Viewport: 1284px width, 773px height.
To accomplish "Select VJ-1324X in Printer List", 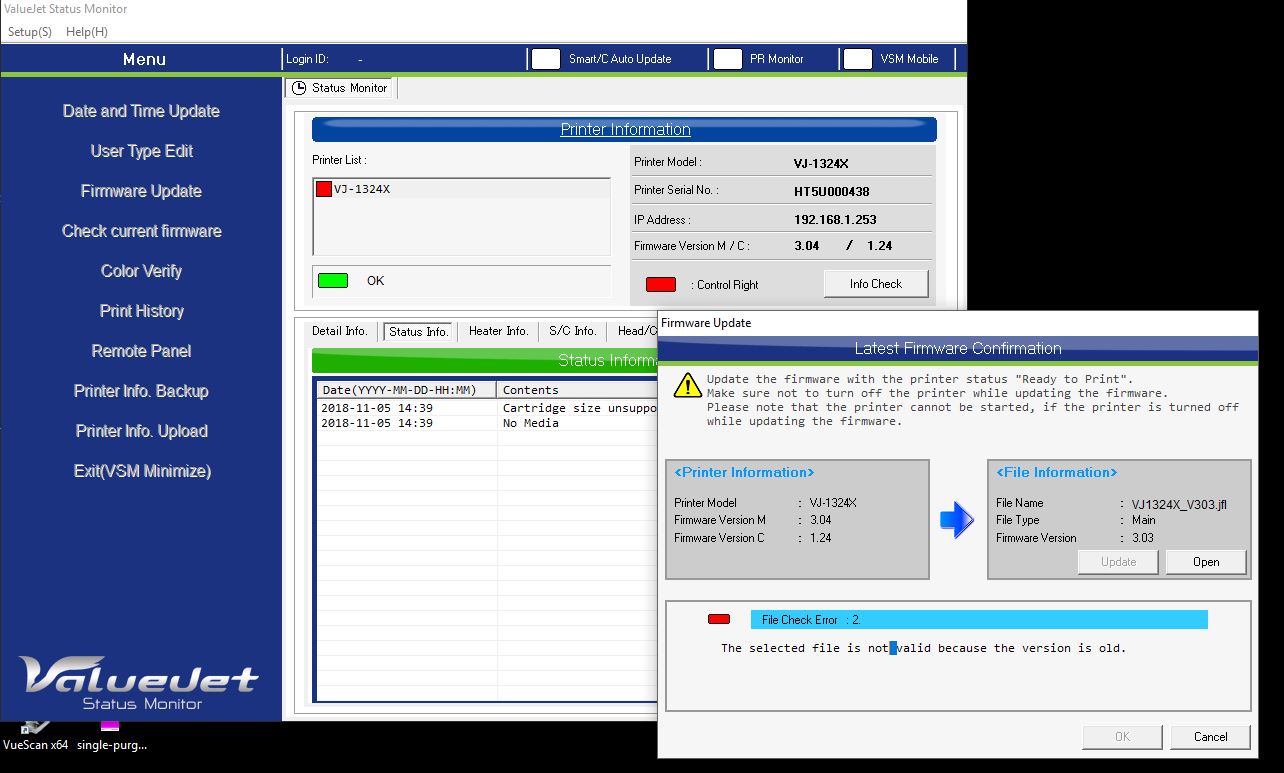I will [x=461, y=189].
